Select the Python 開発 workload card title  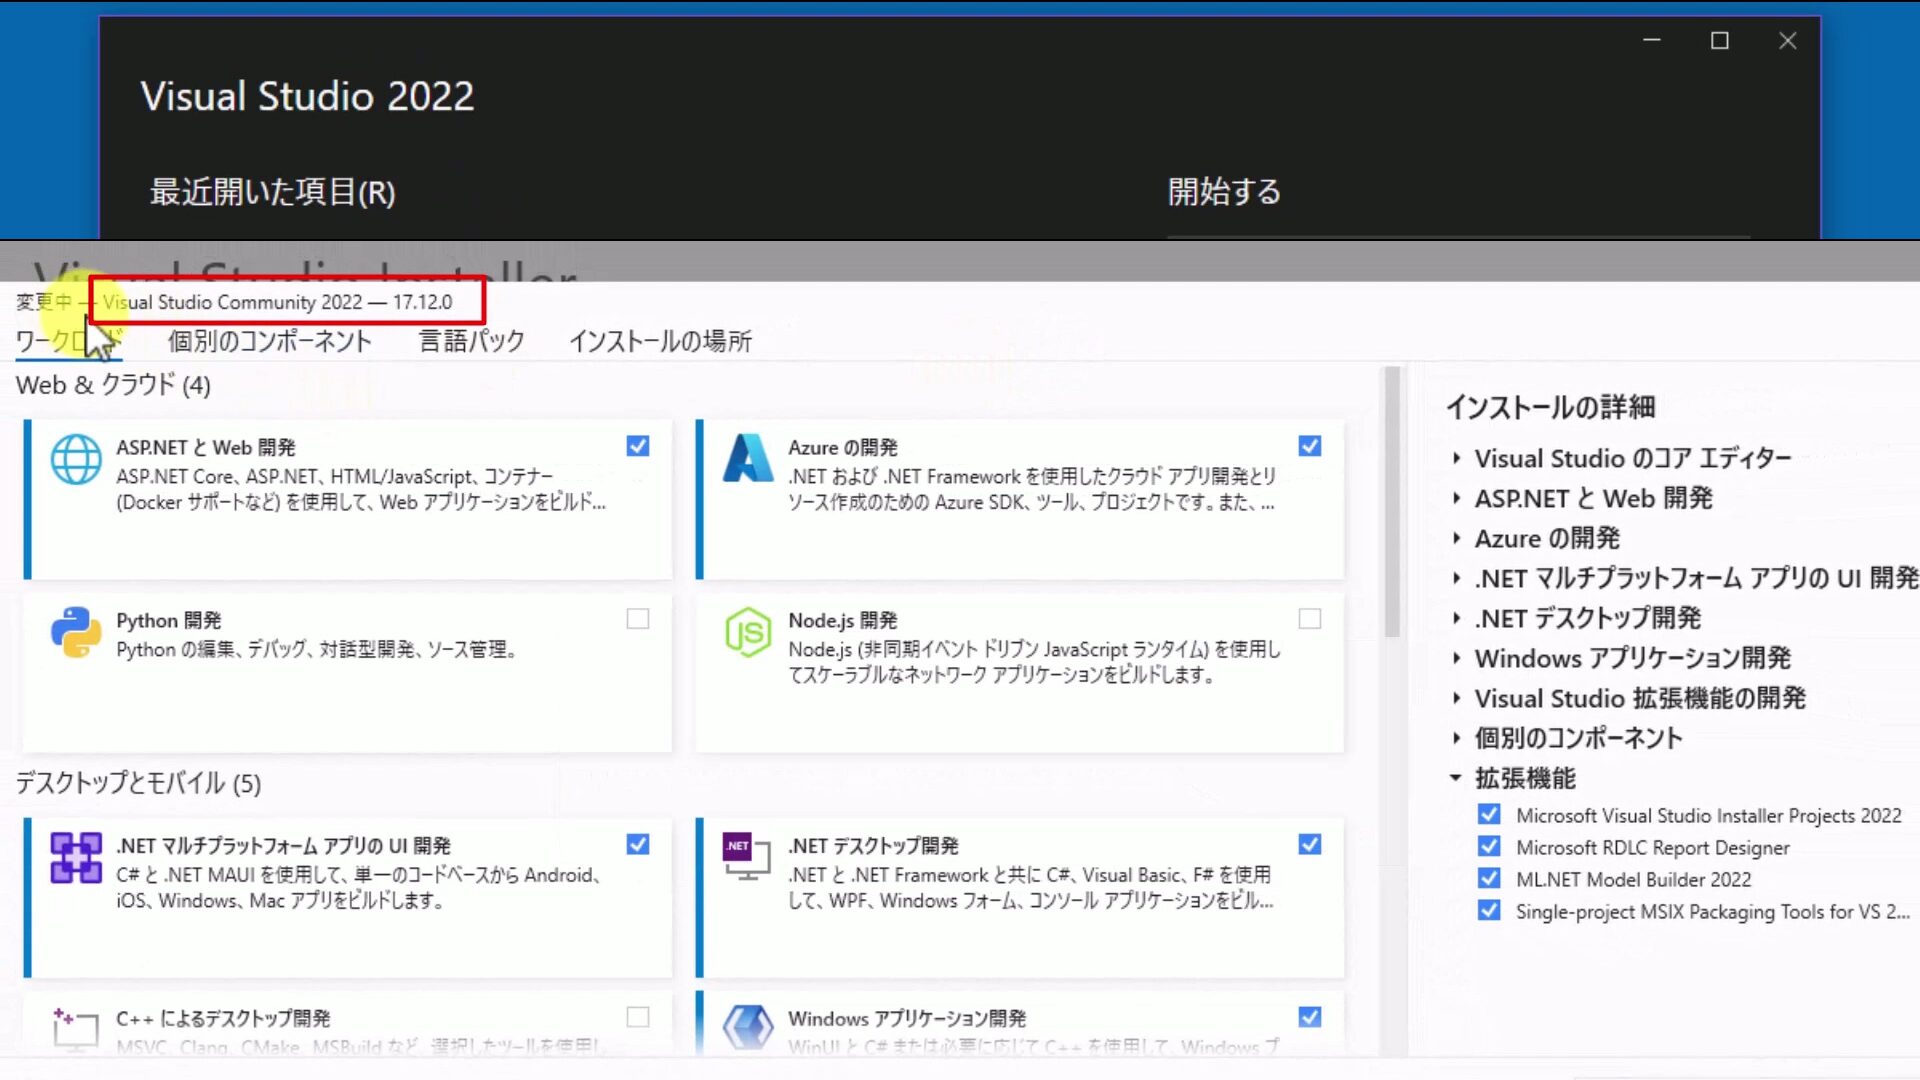click(x=169, y=620)
